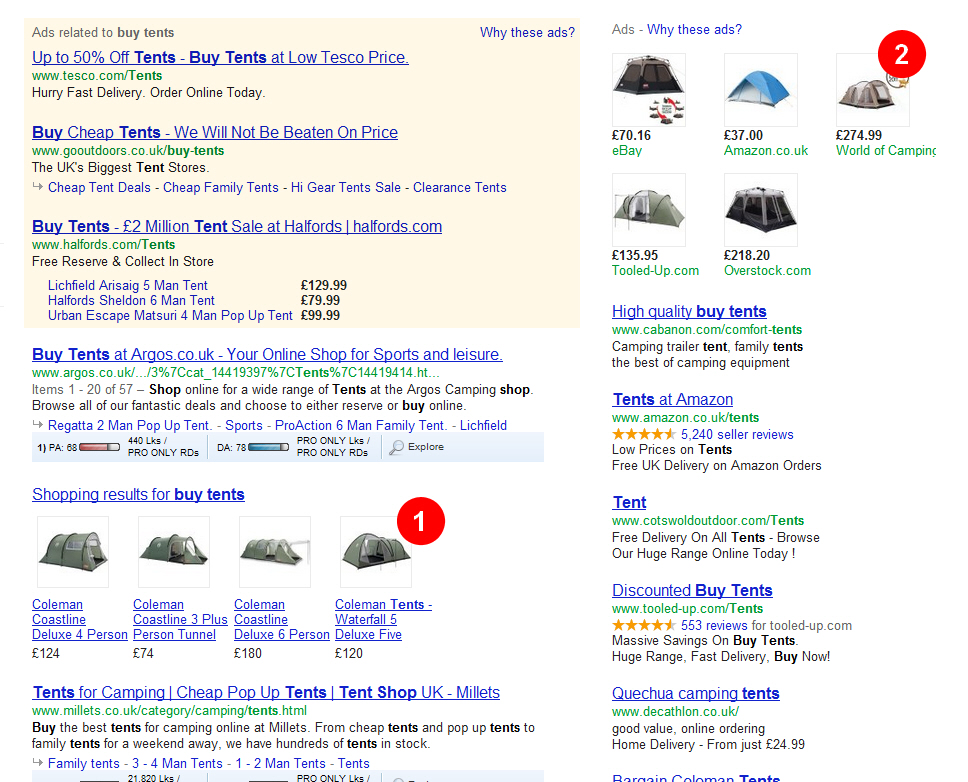
Task: Open the Millets Tents for Camping result
Action: point(266,693)
